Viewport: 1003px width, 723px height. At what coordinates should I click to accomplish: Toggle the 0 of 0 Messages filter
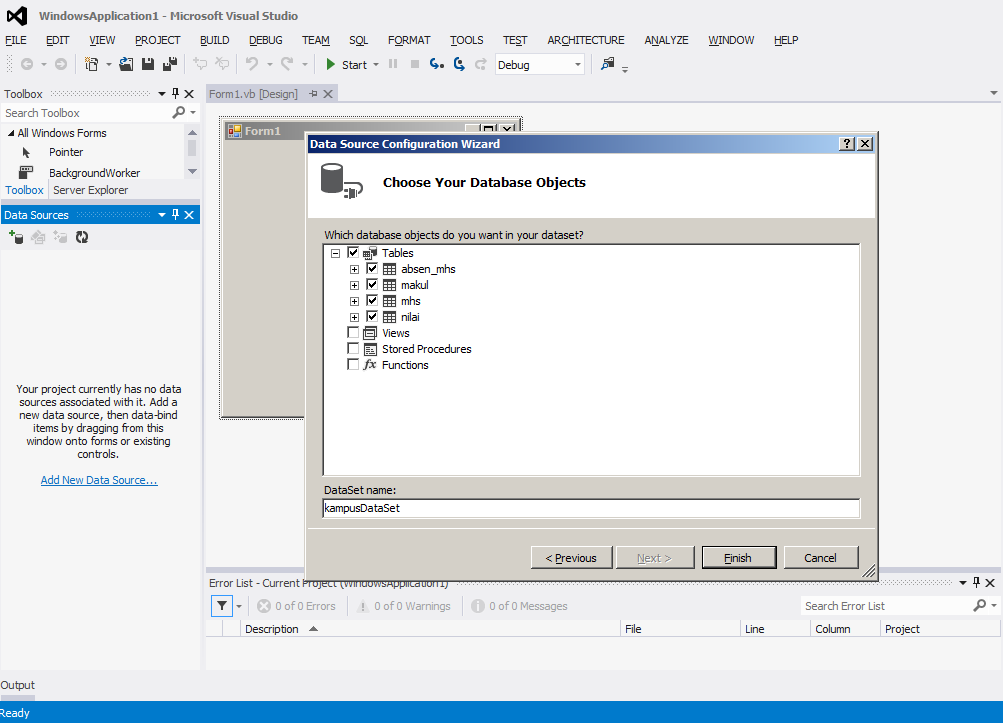pyautogui.click(x=519, y=606)
